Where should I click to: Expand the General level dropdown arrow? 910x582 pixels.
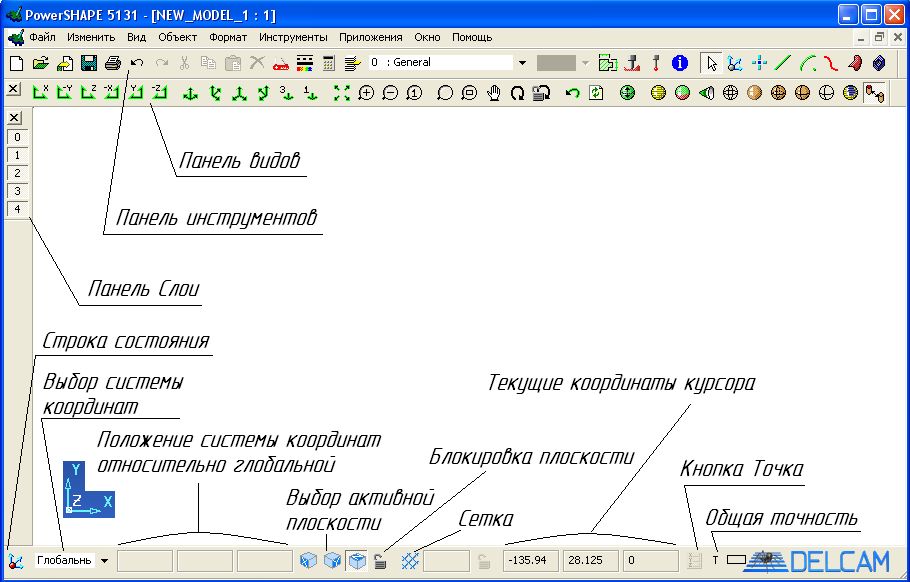click(x=522, y=63)
